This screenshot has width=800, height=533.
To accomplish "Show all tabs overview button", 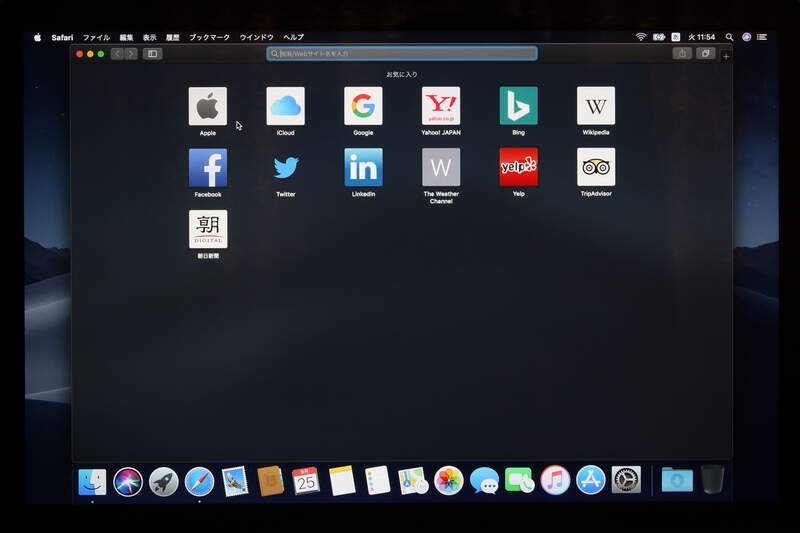I will point(706,53).
